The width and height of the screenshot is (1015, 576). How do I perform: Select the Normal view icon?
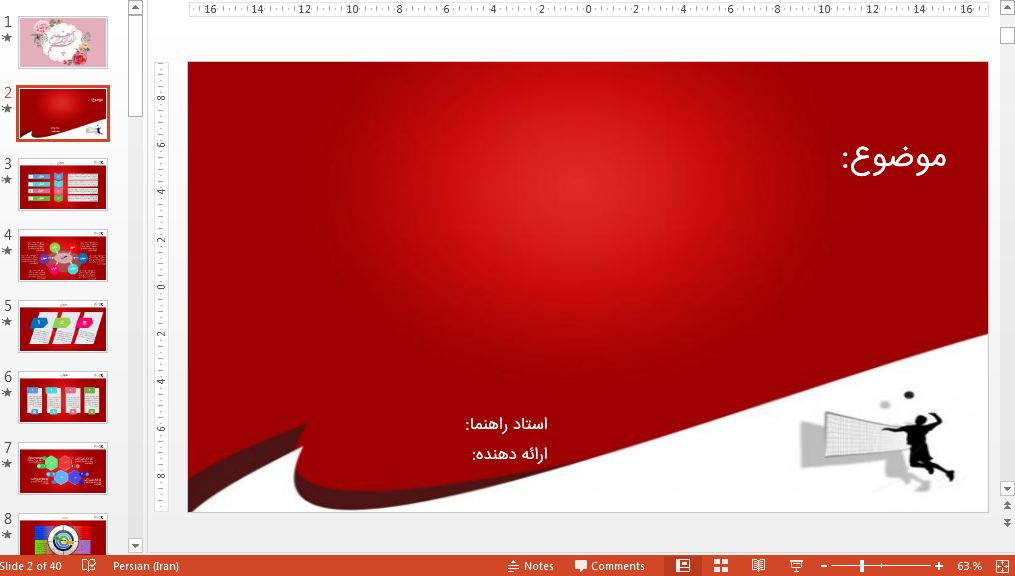click(x=683, y=565)
